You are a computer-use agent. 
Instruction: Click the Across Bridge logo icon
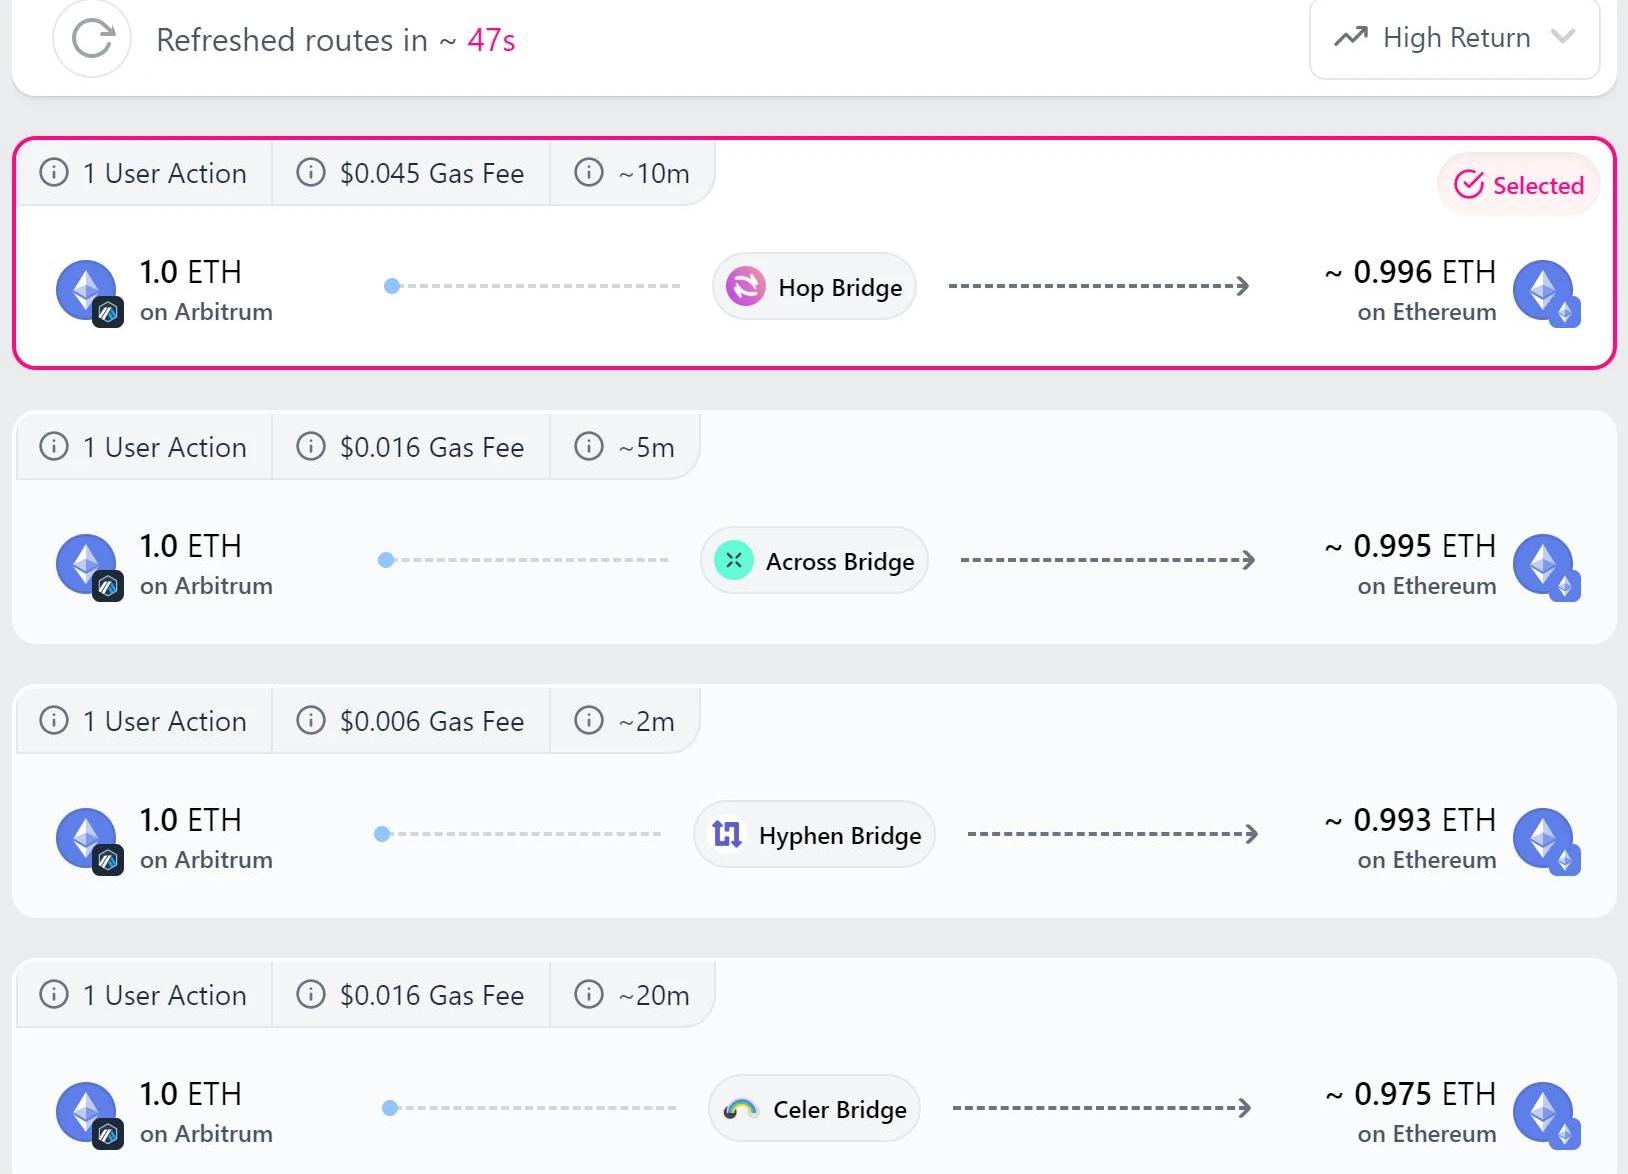[x=733, y=561]
